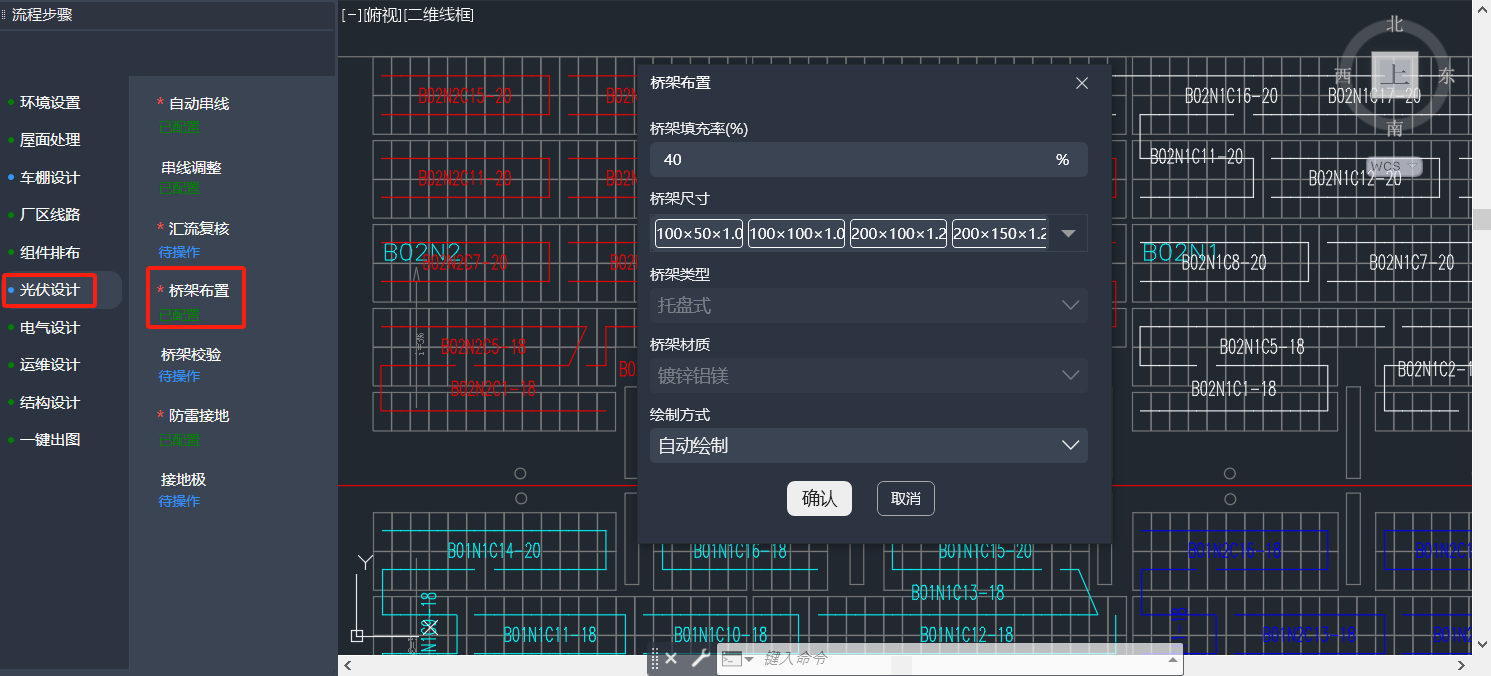The height and width of the screenshot is (676, 1491).
Task: Click the ViewCube 上 top face
Action: (1394, 74)
